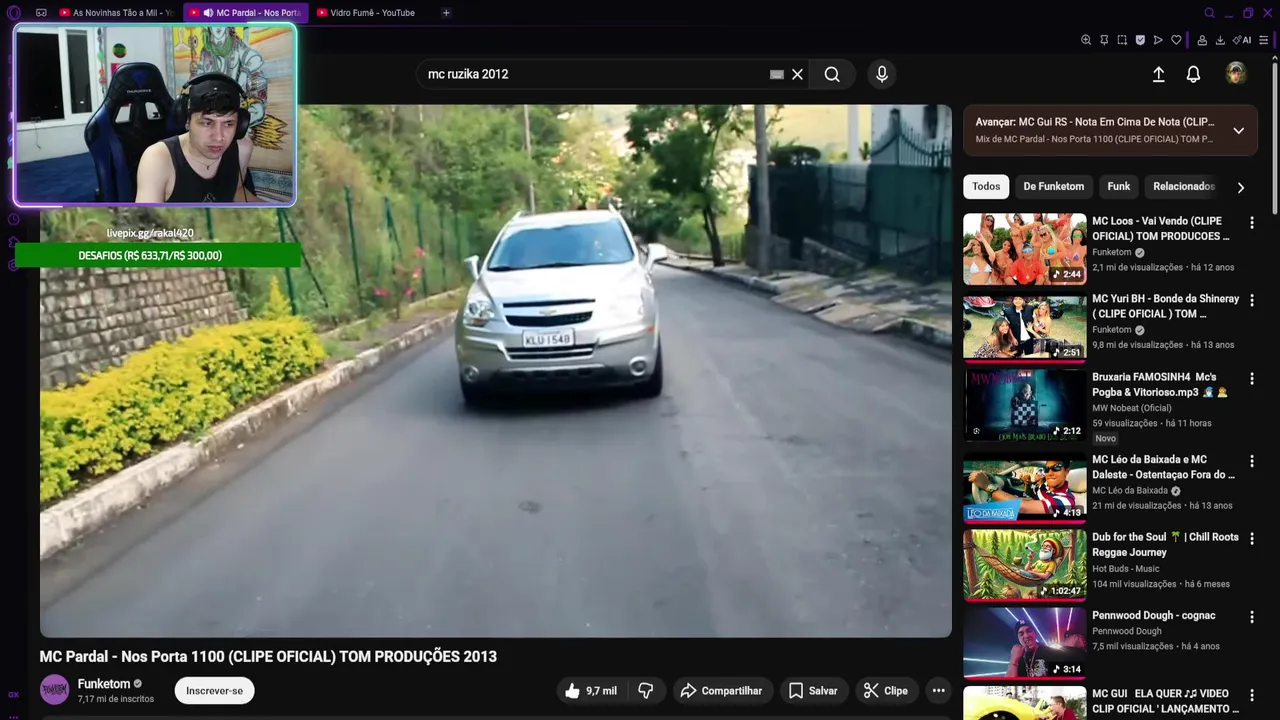
Task: Click the My Flow send icon
Action: [1158, 40]
